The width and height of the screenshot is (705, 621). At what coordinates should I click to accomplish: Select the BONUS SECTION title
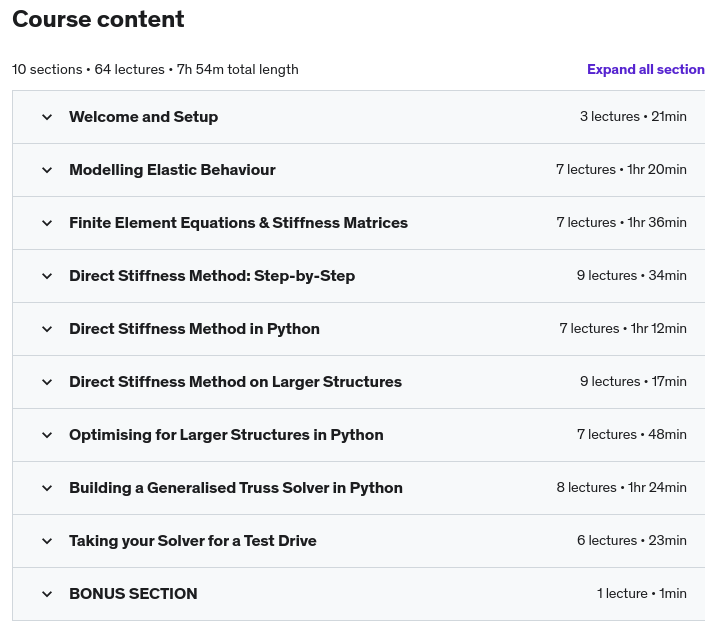[x=133, y=594]
